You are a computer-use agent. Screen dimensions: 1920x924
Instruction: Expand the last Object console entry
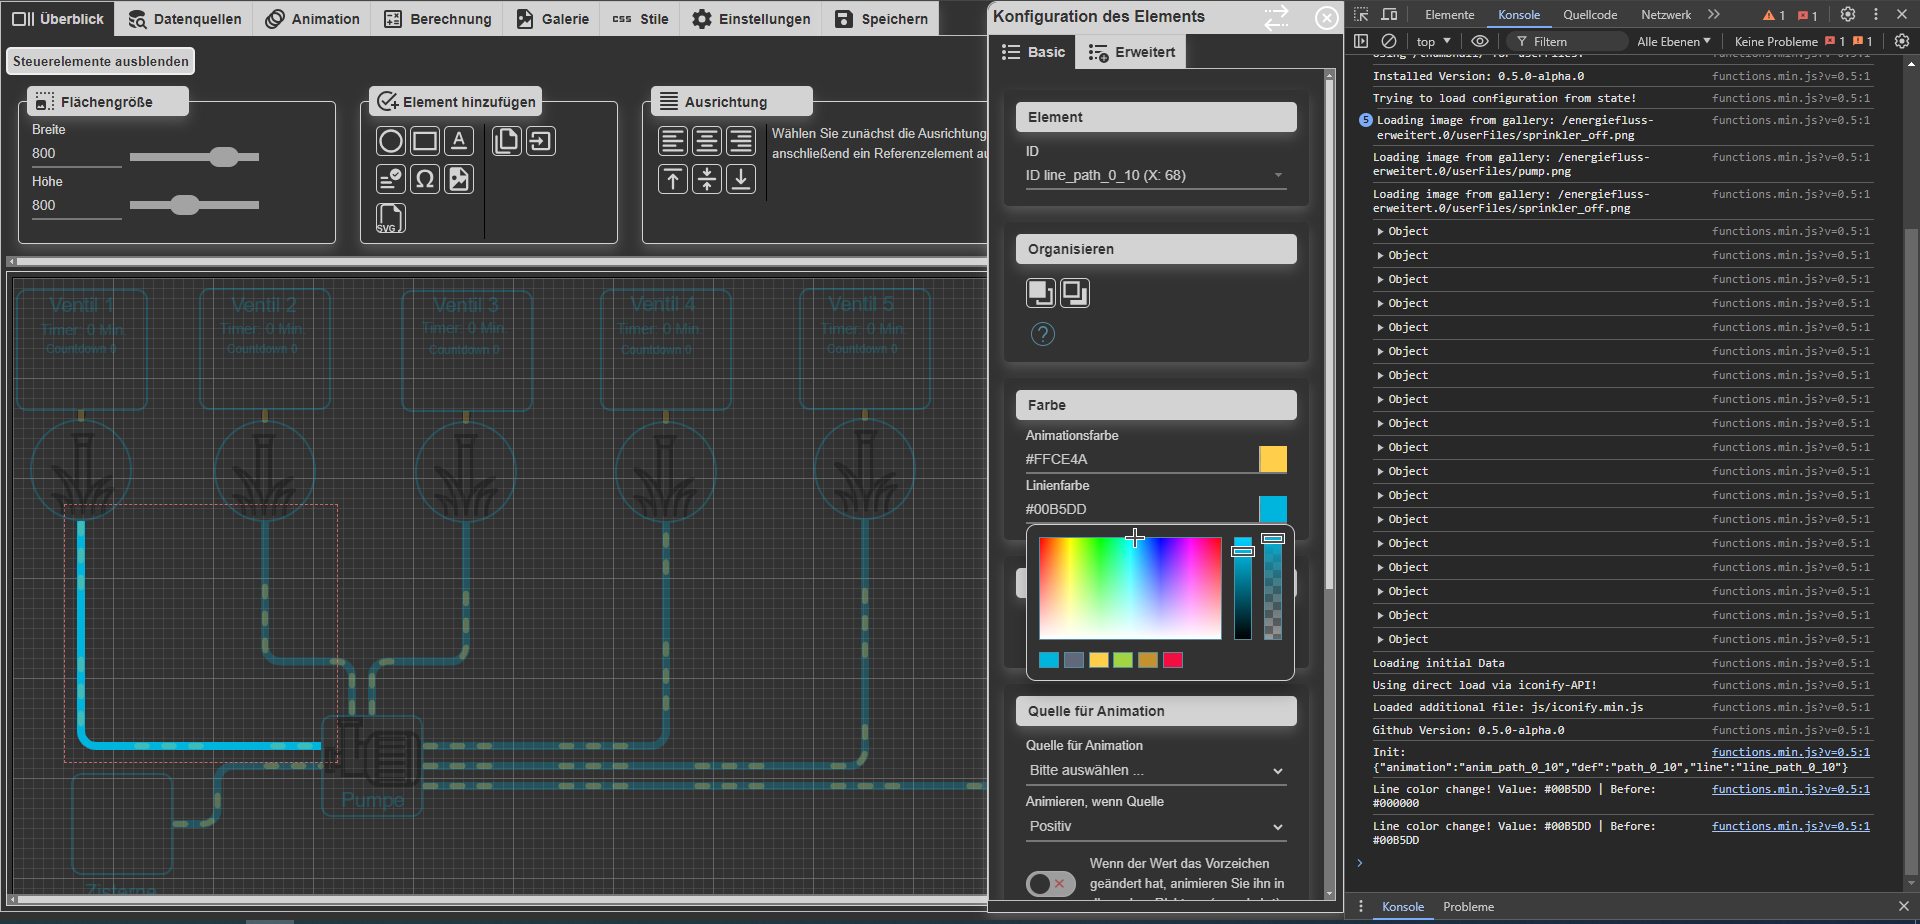pyautogui.click(x=1380, y=639)
